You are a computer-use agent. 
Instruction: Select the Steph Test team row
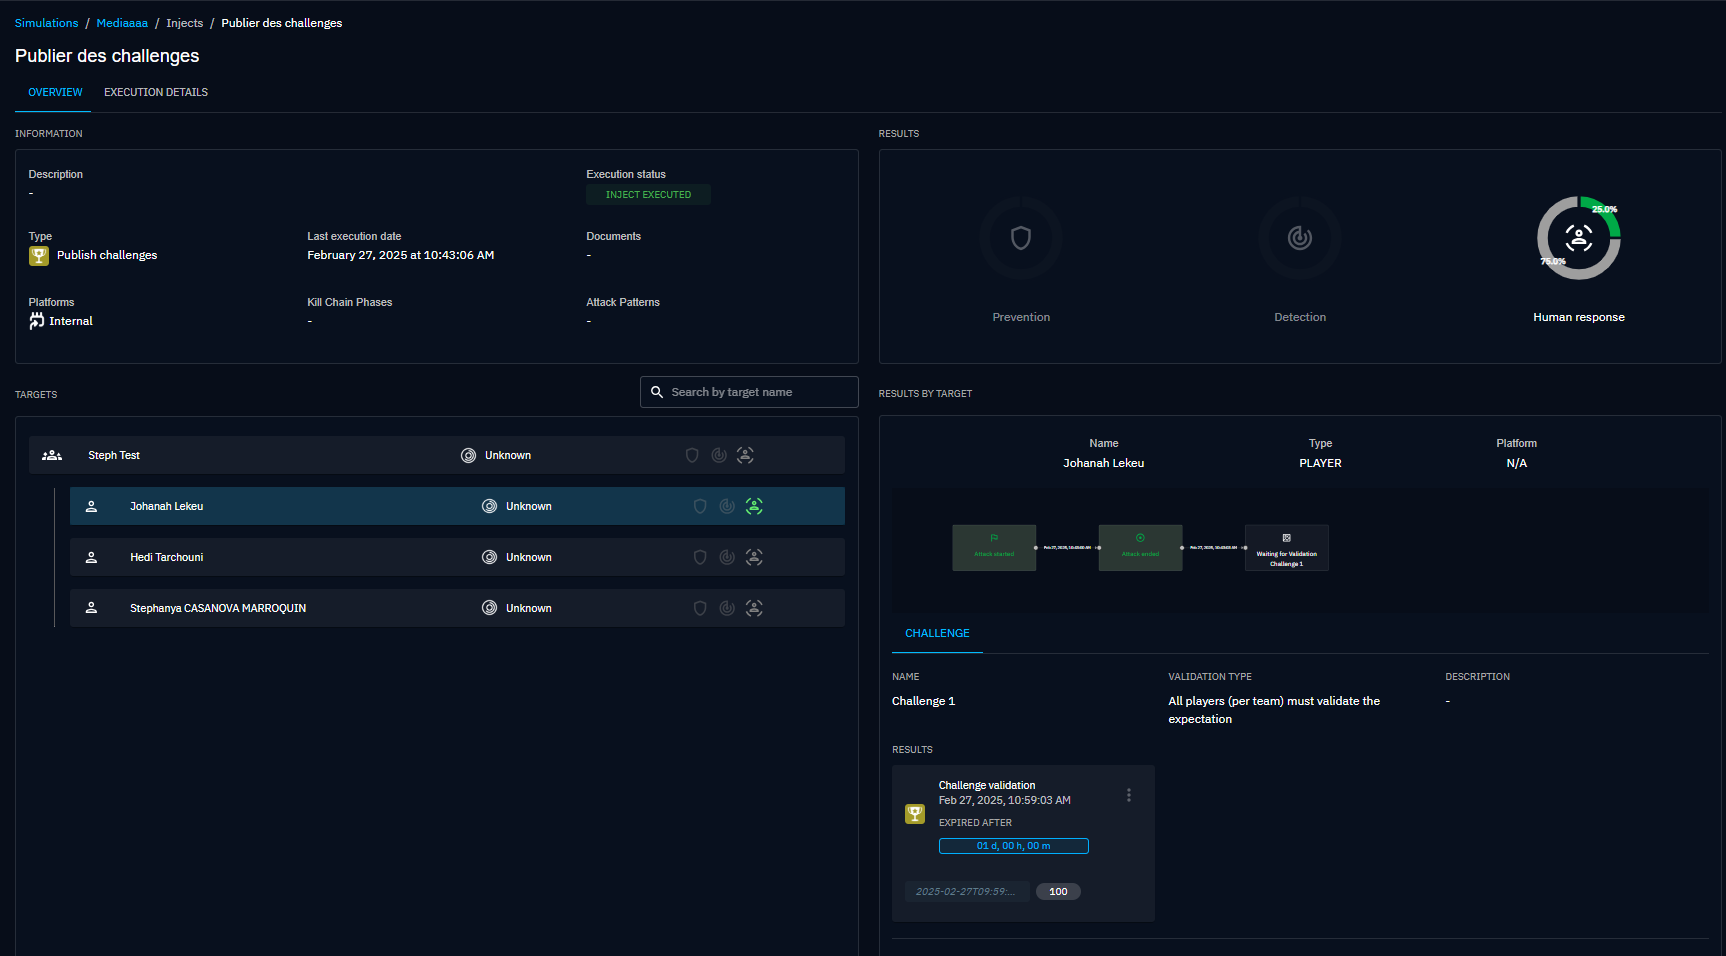click(300, 455)
